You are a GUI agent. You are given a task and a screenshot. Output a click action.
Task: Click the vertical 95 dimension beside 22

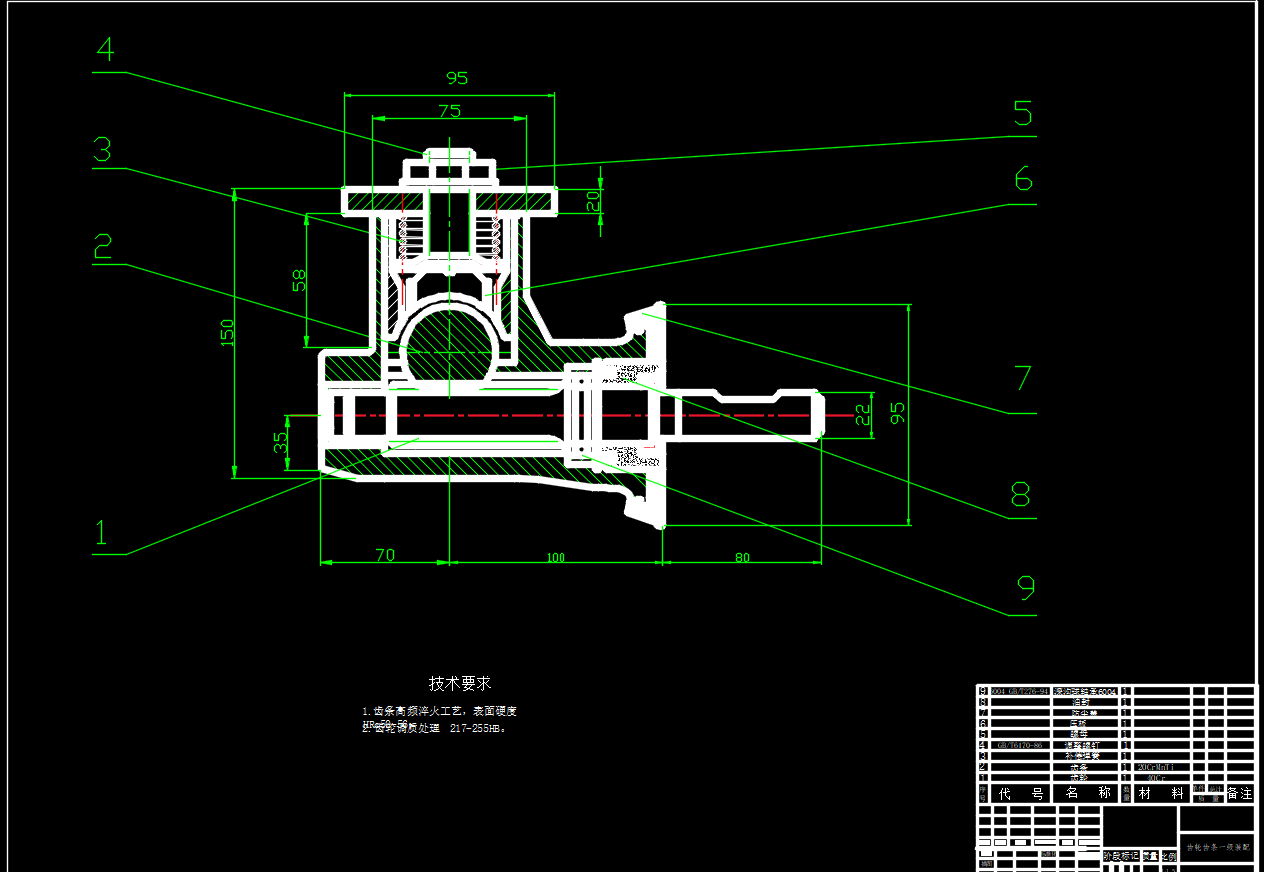897,414
